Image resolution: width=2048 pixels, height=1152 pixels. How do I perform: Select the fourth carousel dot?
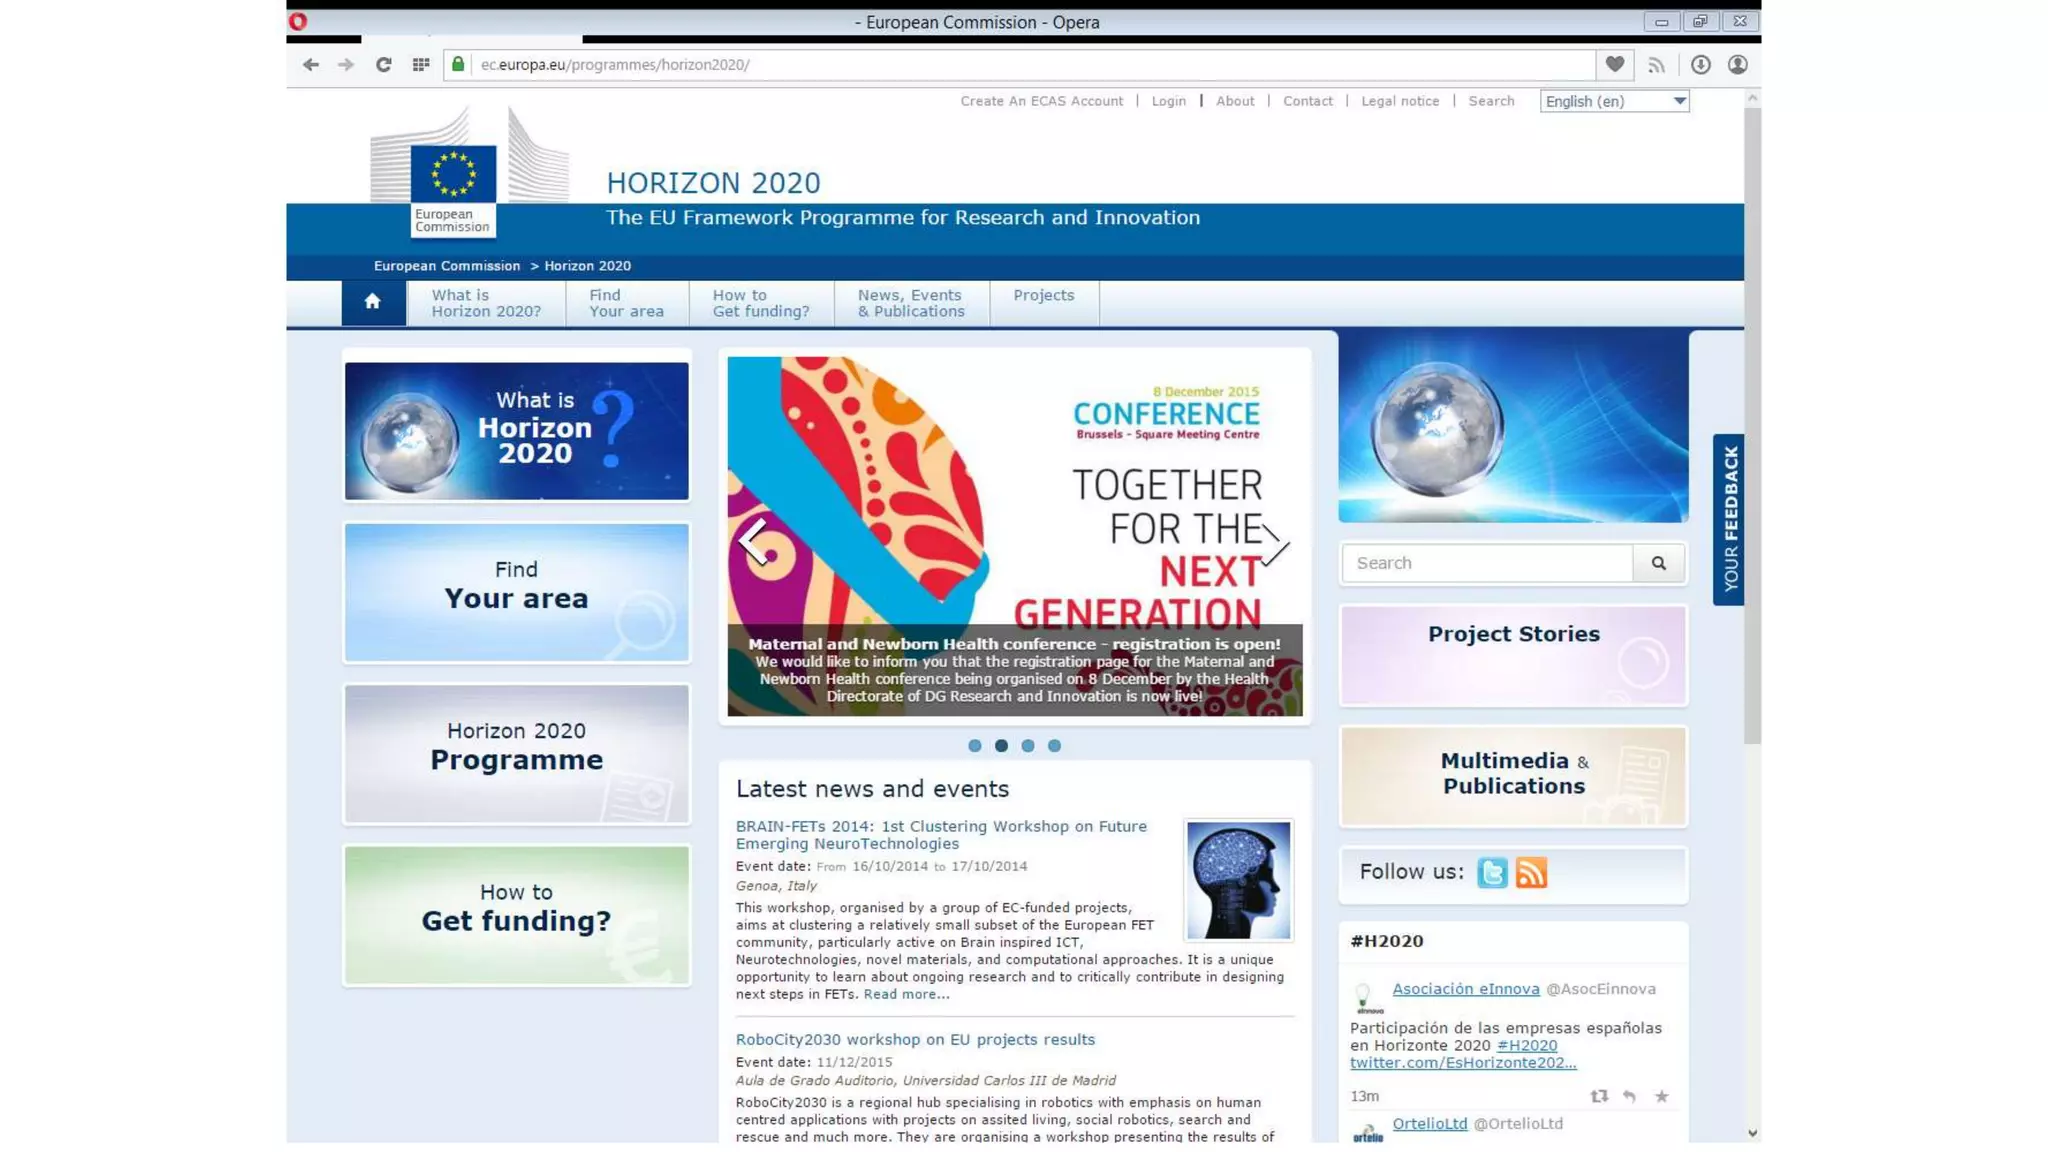(x=1054, y=745)
